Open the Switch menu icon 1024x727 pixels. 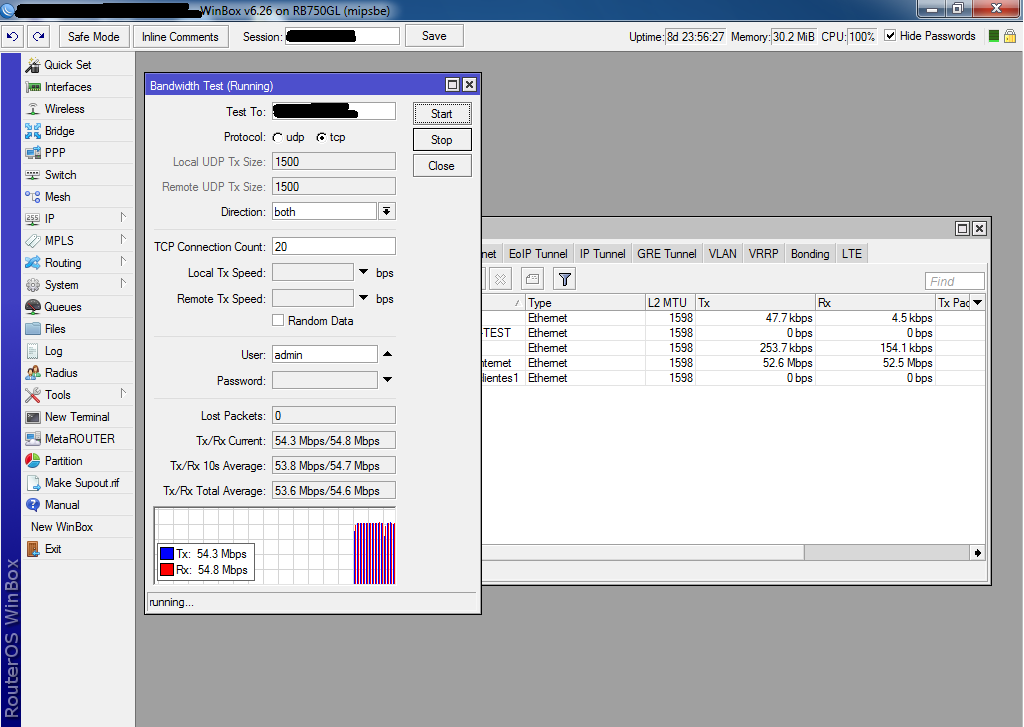coord(33,175)
